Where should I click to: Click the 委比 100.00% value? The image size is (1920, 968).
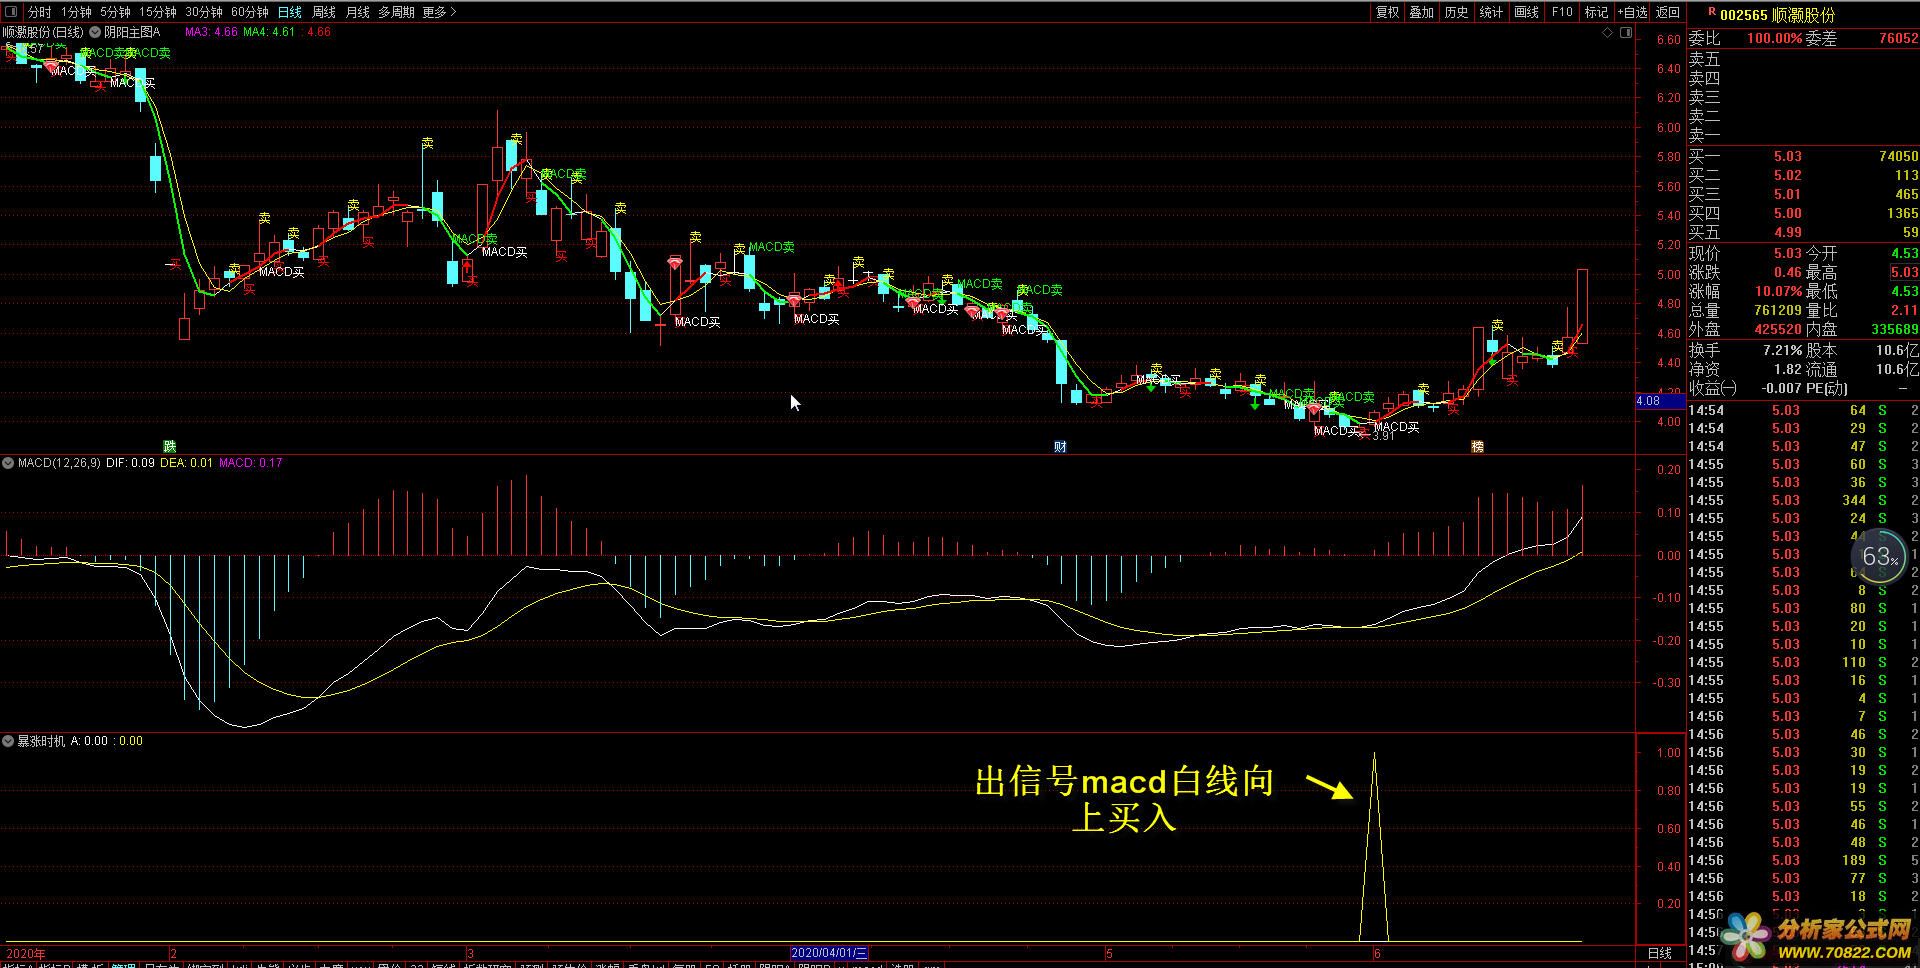pyautogui.click(x=1774, y=38)
